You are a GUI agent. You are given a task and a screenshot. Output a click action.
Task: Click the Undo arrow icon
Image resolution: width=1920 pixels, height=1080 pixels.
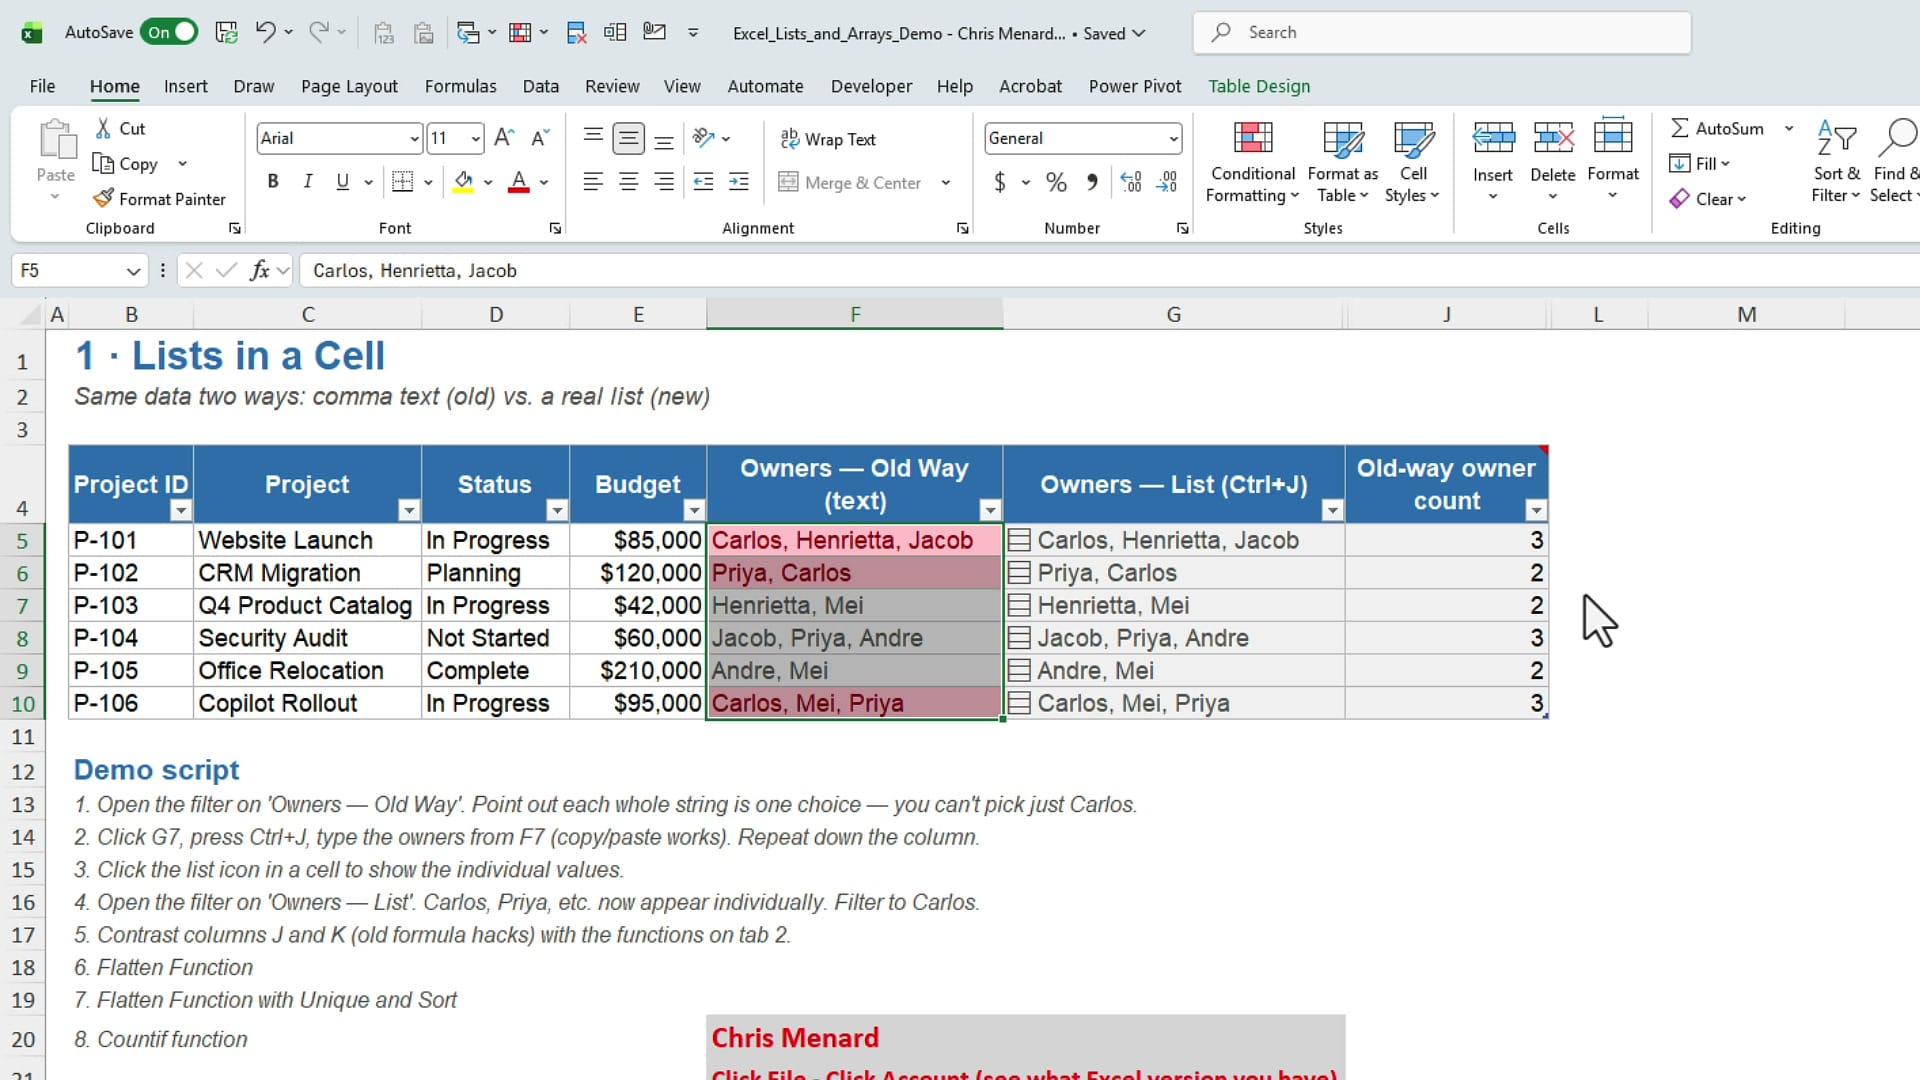[264, 32]
